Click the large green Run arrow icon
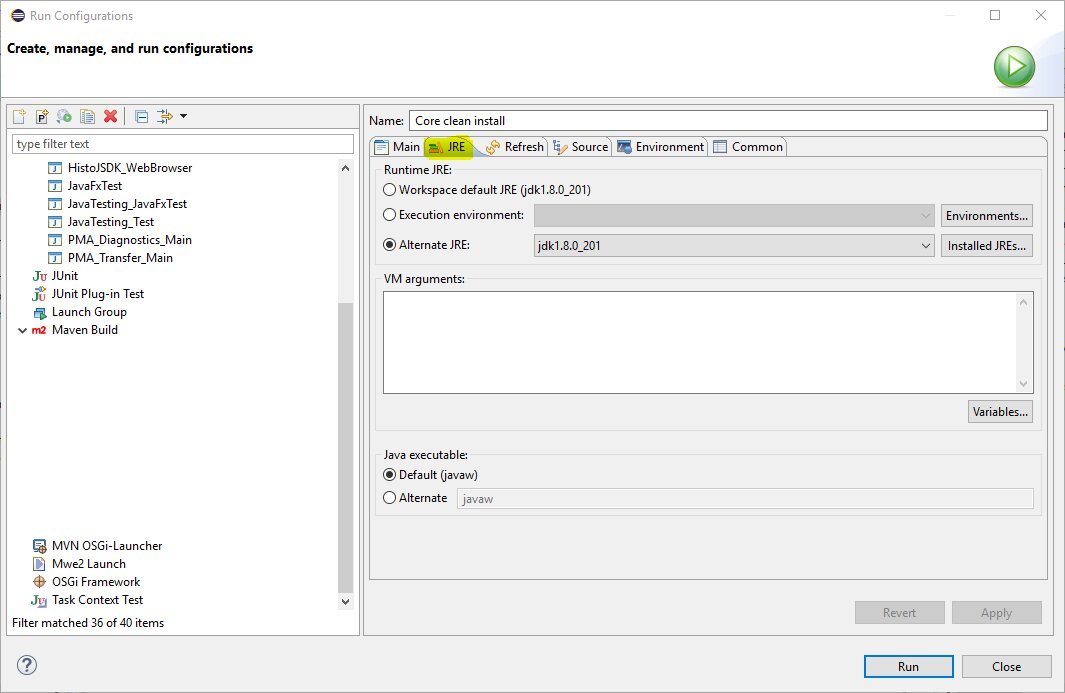The image size is (1065, 693). tap(1014, 67)
